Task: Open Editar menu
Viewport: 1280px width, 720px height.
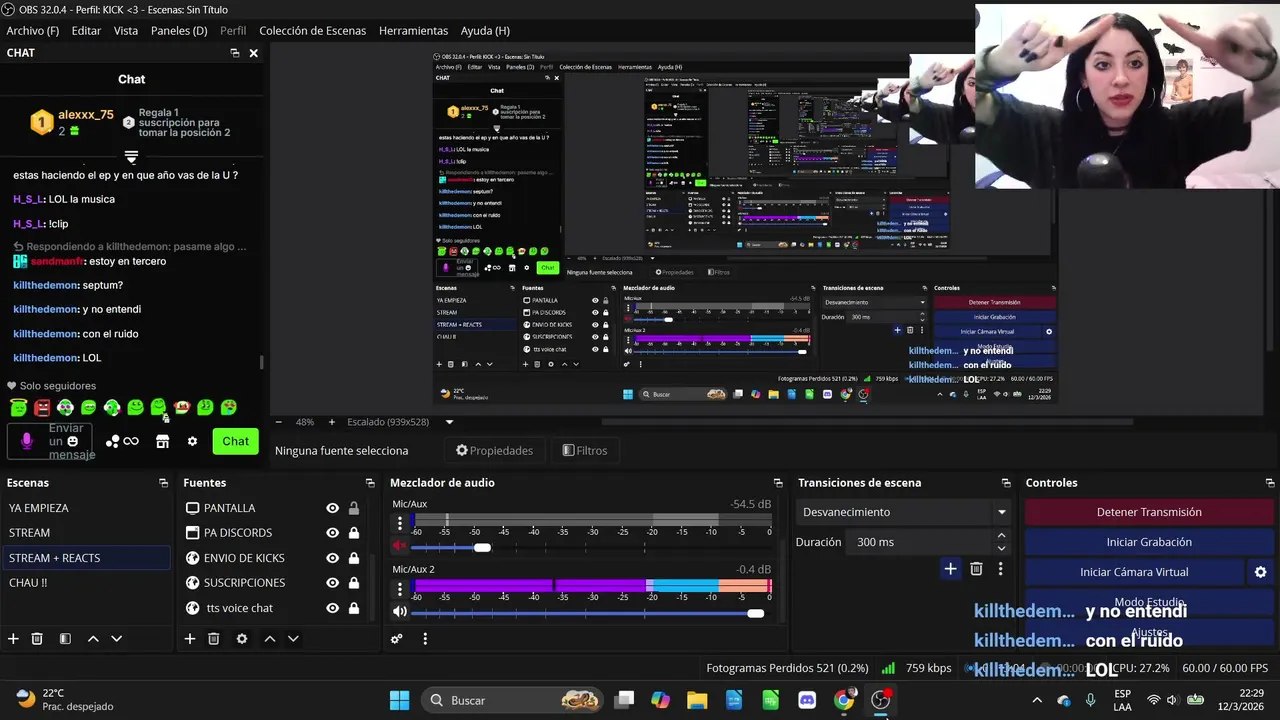Action: [x=86, y=31]
